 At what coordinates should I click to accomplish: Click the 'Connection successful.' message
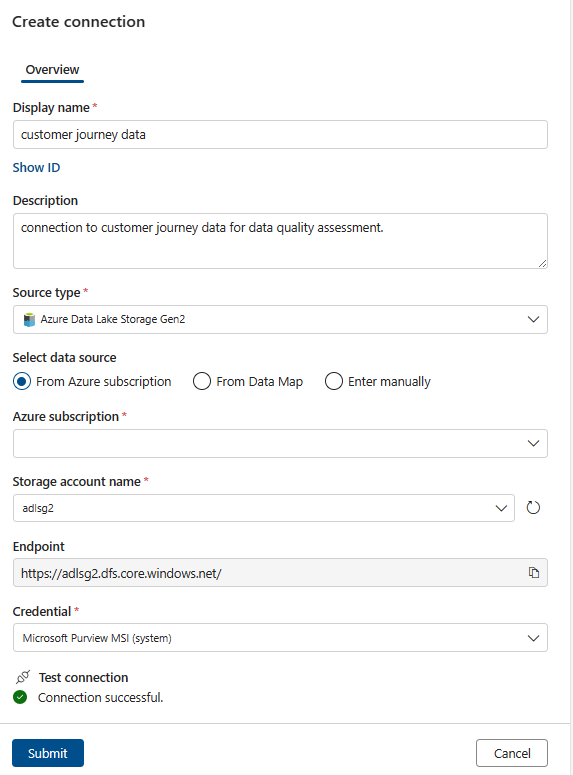pos(100,697)
